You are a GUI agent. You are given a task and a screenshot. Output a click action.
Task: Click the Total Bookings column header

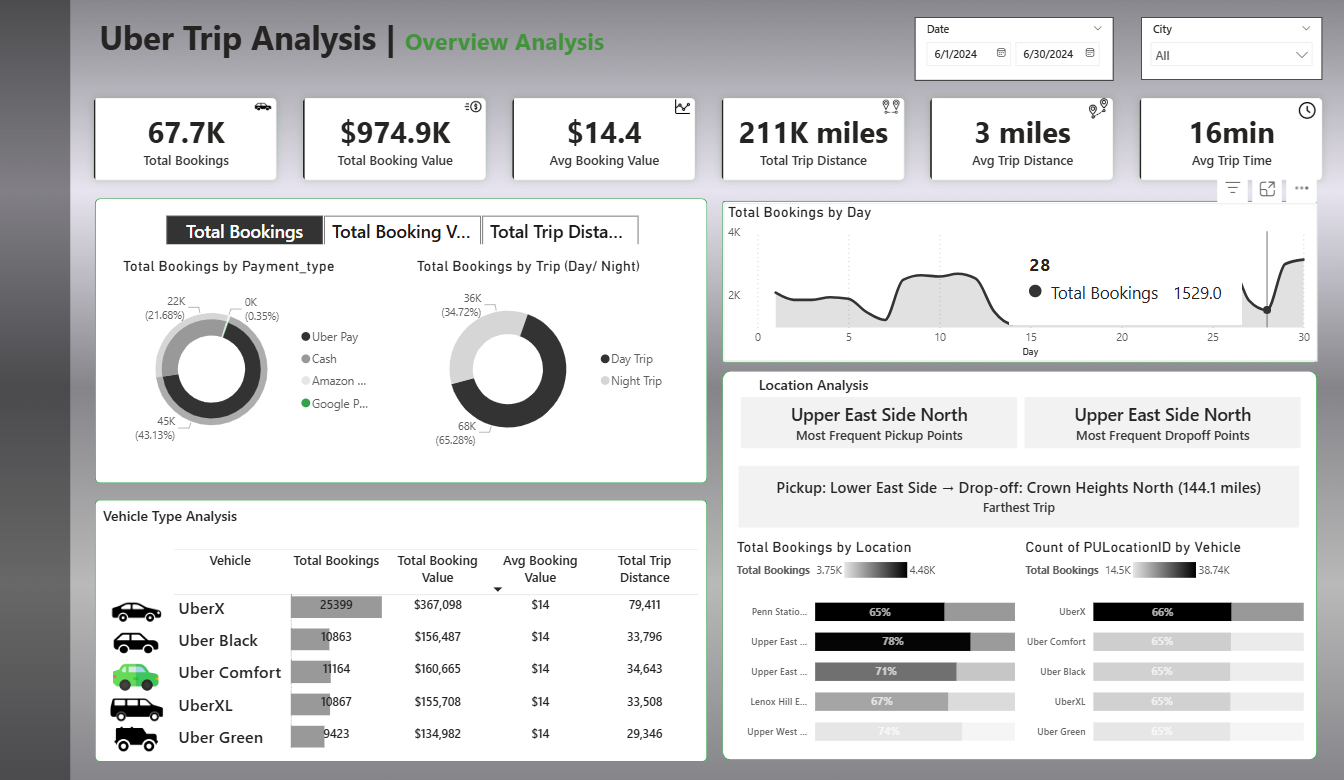point(336,561)
